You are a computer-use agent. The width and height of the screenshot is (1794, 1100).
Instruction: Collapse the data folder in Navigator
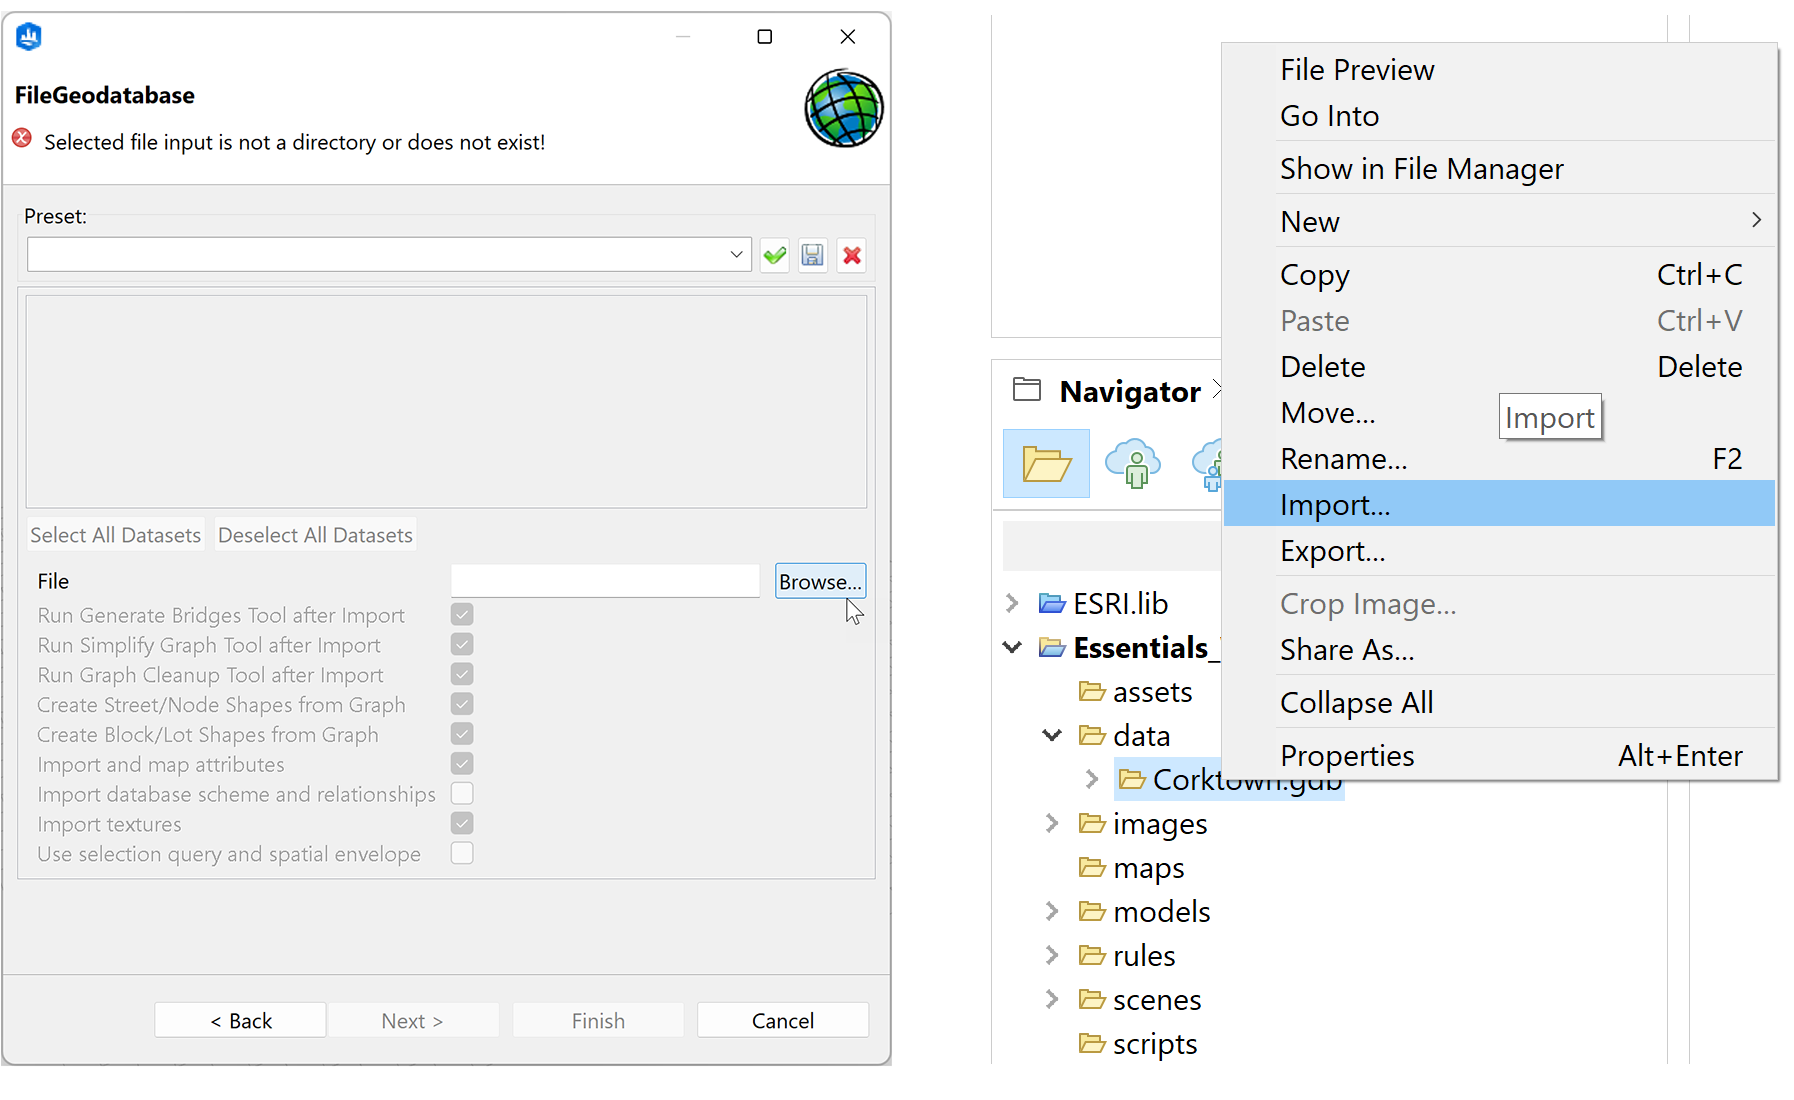coord(1050,735)
